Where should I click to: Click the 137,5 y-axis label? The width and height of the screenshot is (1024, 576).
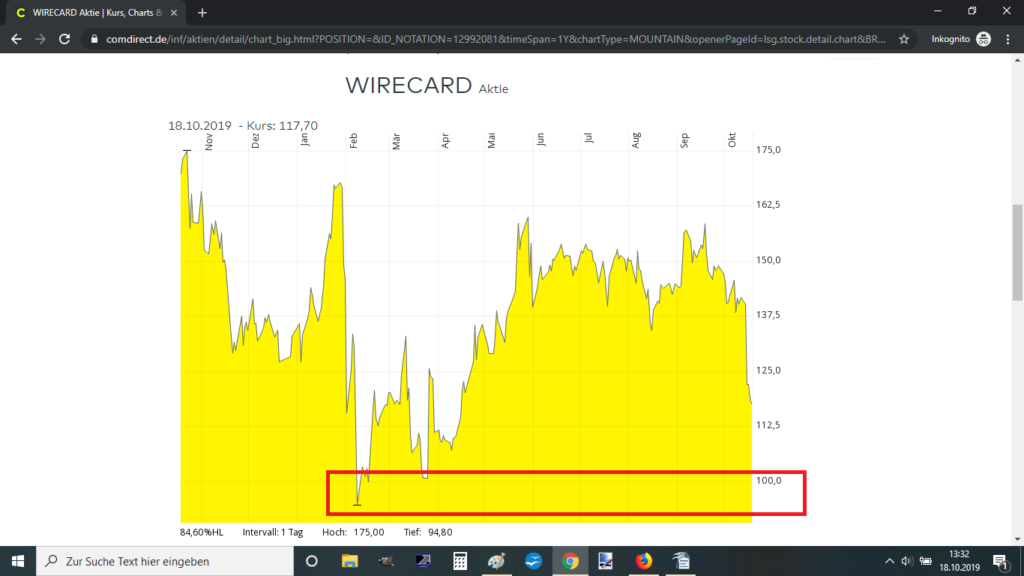768,315
